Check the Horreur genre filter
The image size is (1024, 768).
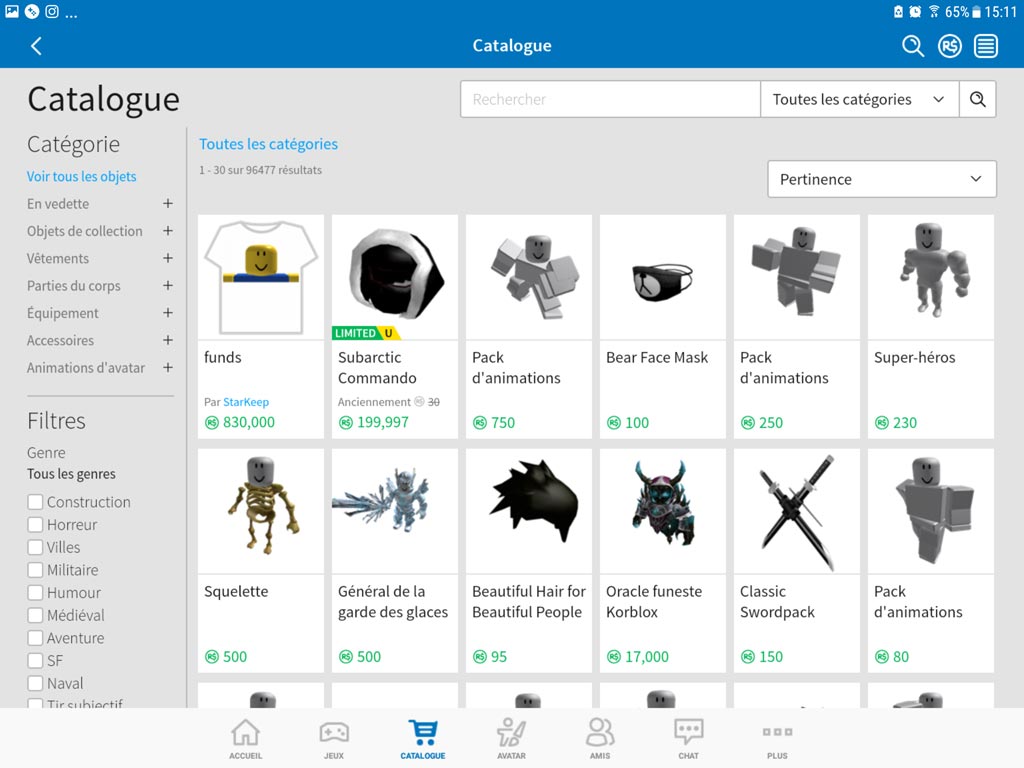[x=35, y=525]
